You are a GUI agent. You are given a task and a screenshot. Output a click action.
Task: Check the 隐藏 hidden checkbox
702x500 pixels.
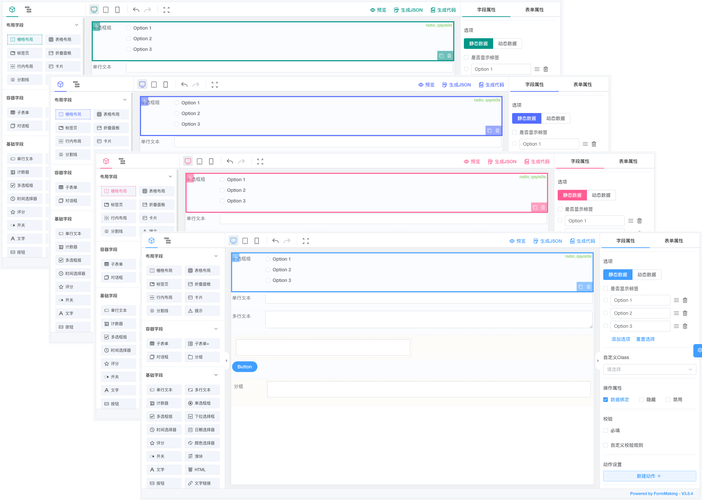(643, 399)
